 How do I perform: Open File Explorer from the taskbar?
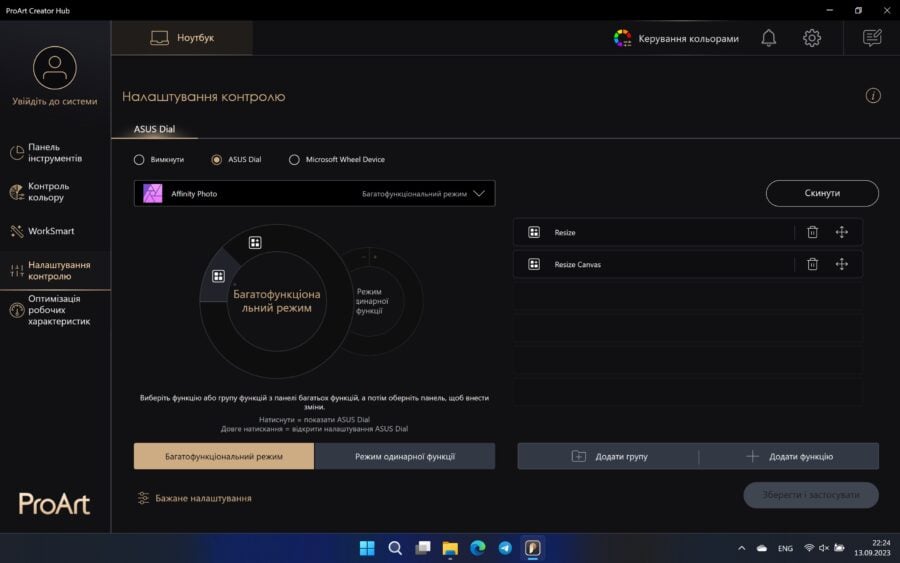pos(450,548)
